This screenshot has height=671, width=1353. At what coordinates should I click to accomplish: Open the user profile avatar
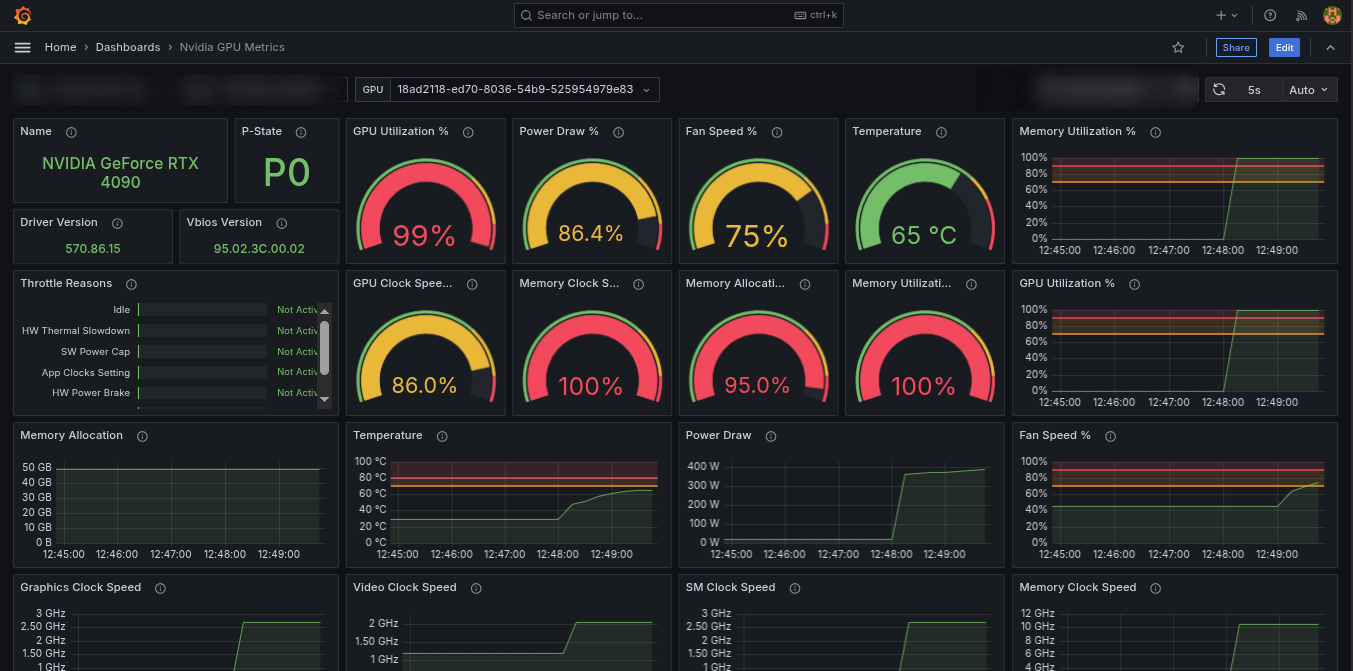click(1332, 15)
